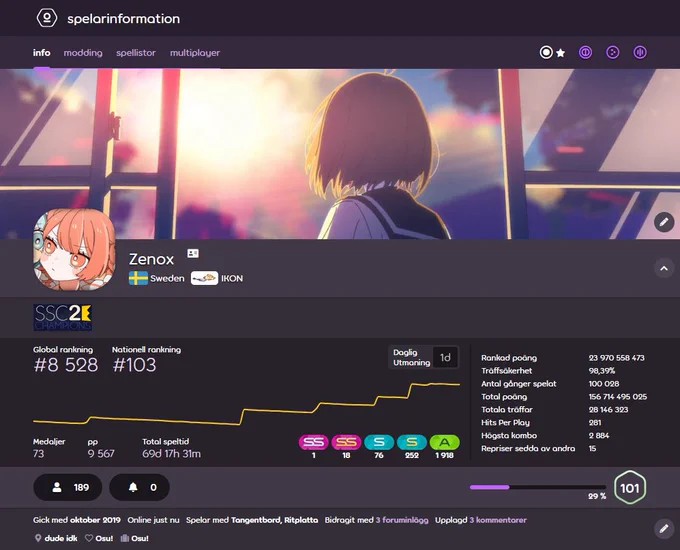This screenshot has width=680, height=550.
Task: Click the national ranking #103
Action: click(x=134, y=365)
